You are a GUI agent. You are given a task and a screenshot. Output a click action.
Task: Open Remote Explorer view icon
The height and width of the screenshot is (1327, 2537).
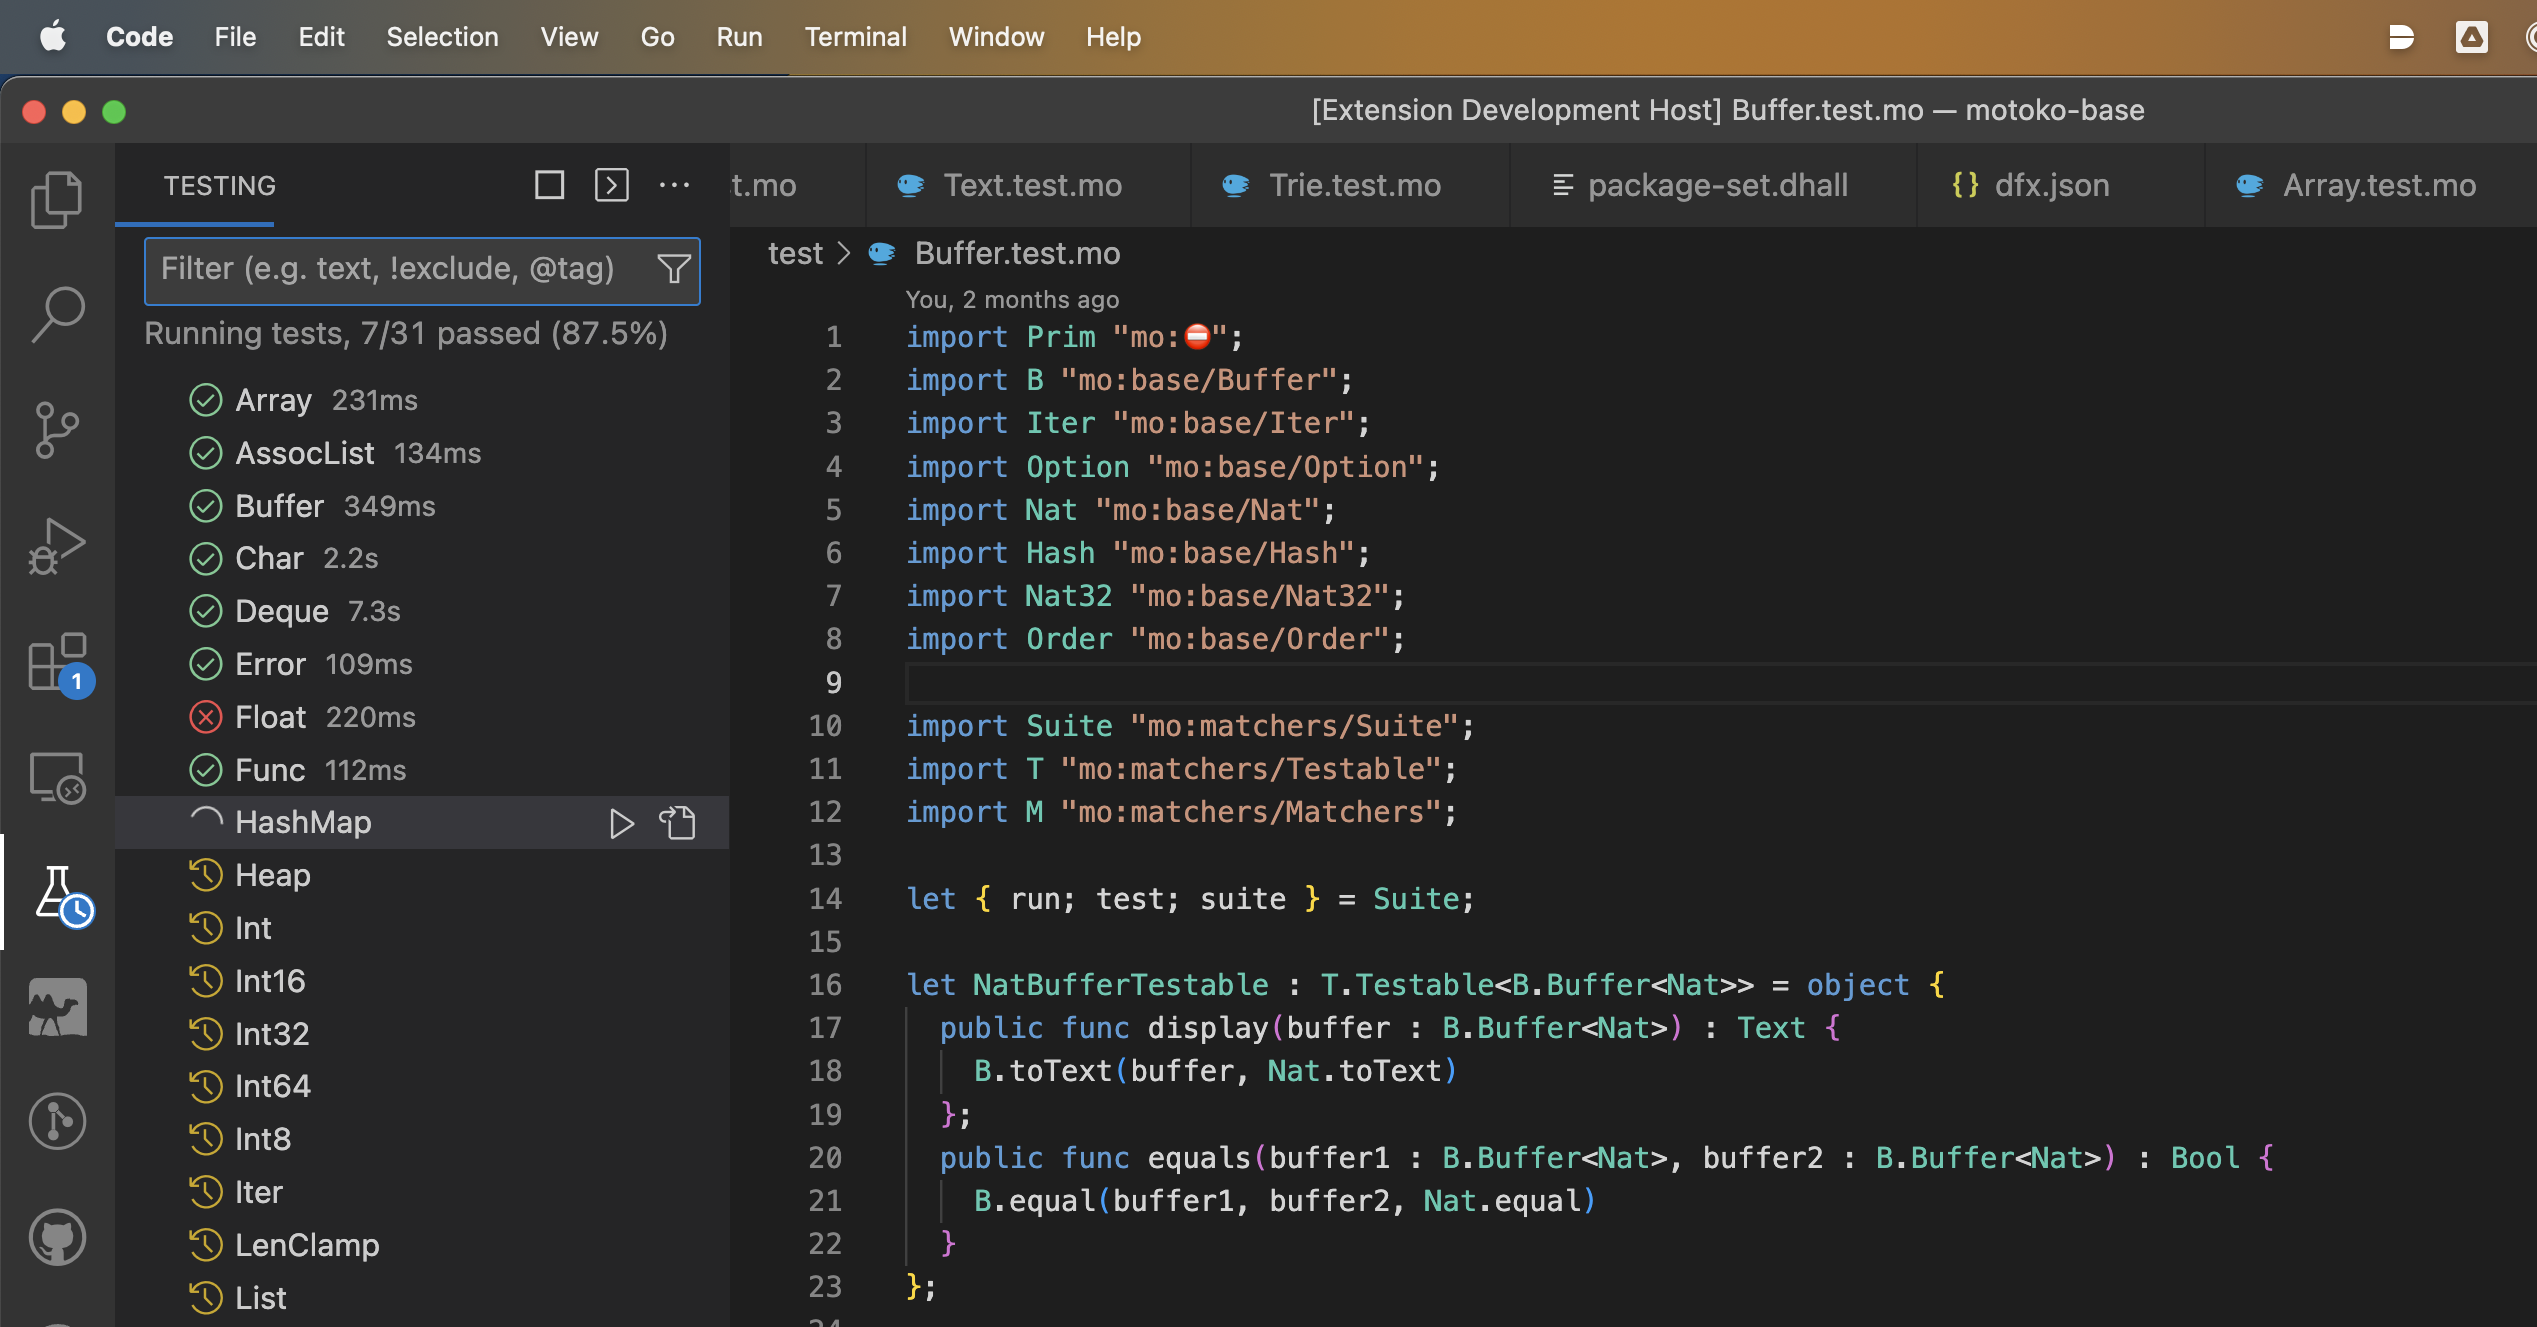point(57,777)
